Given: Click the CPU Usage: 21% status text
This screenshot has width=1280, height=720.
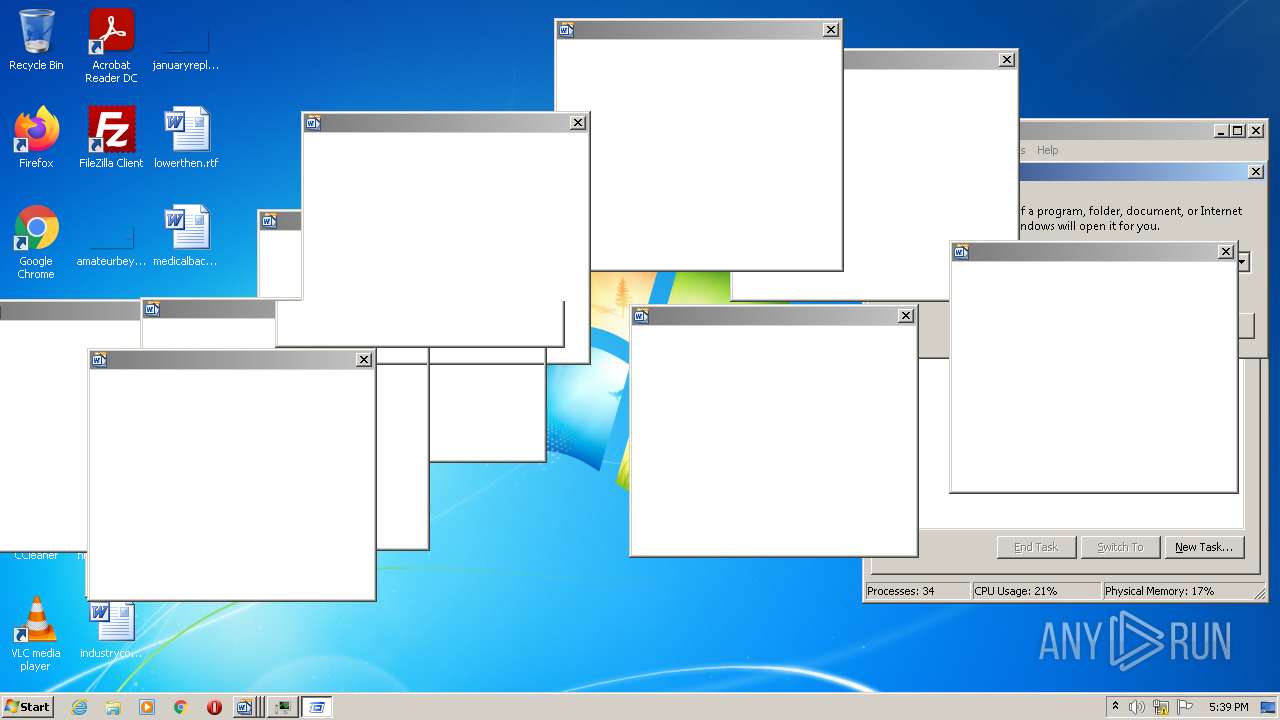Looking at the screenshot, I should (x=1016, y=591).
